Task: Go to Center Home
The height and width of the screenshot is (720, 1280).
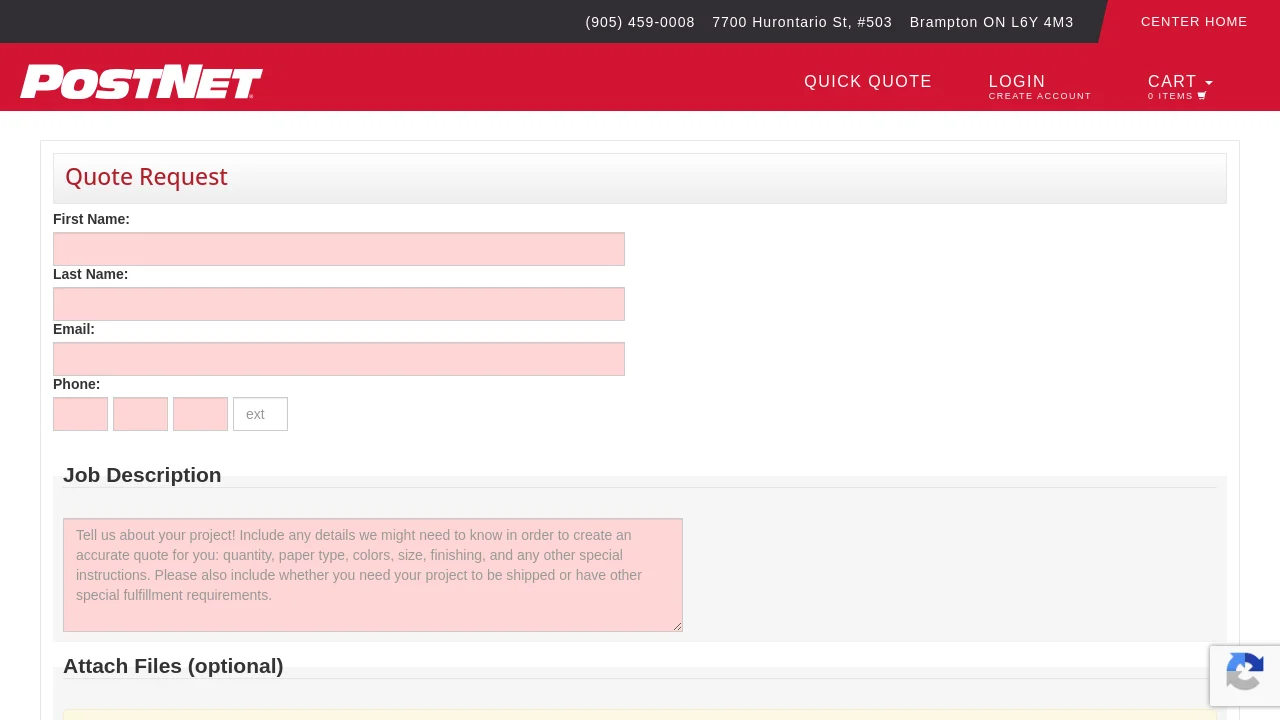Action: (1194, 22)
